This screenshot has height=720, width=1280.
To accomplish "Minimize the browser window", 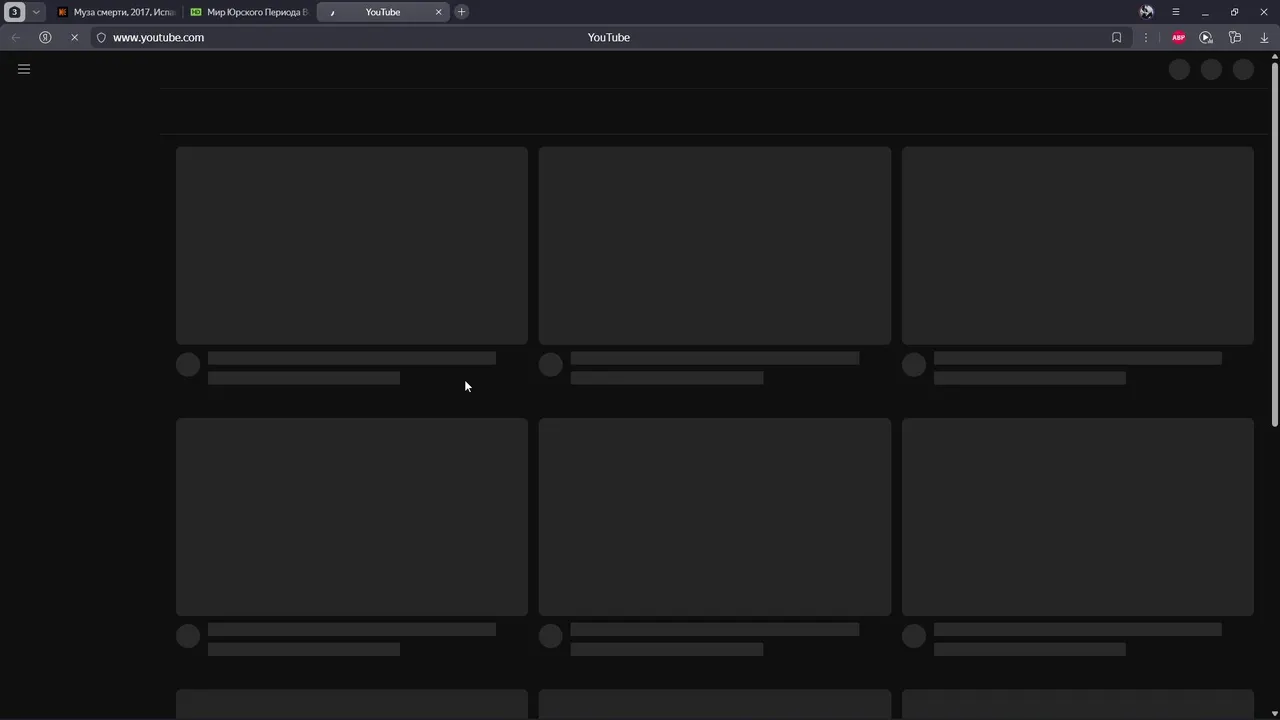I will point(1205,12).
